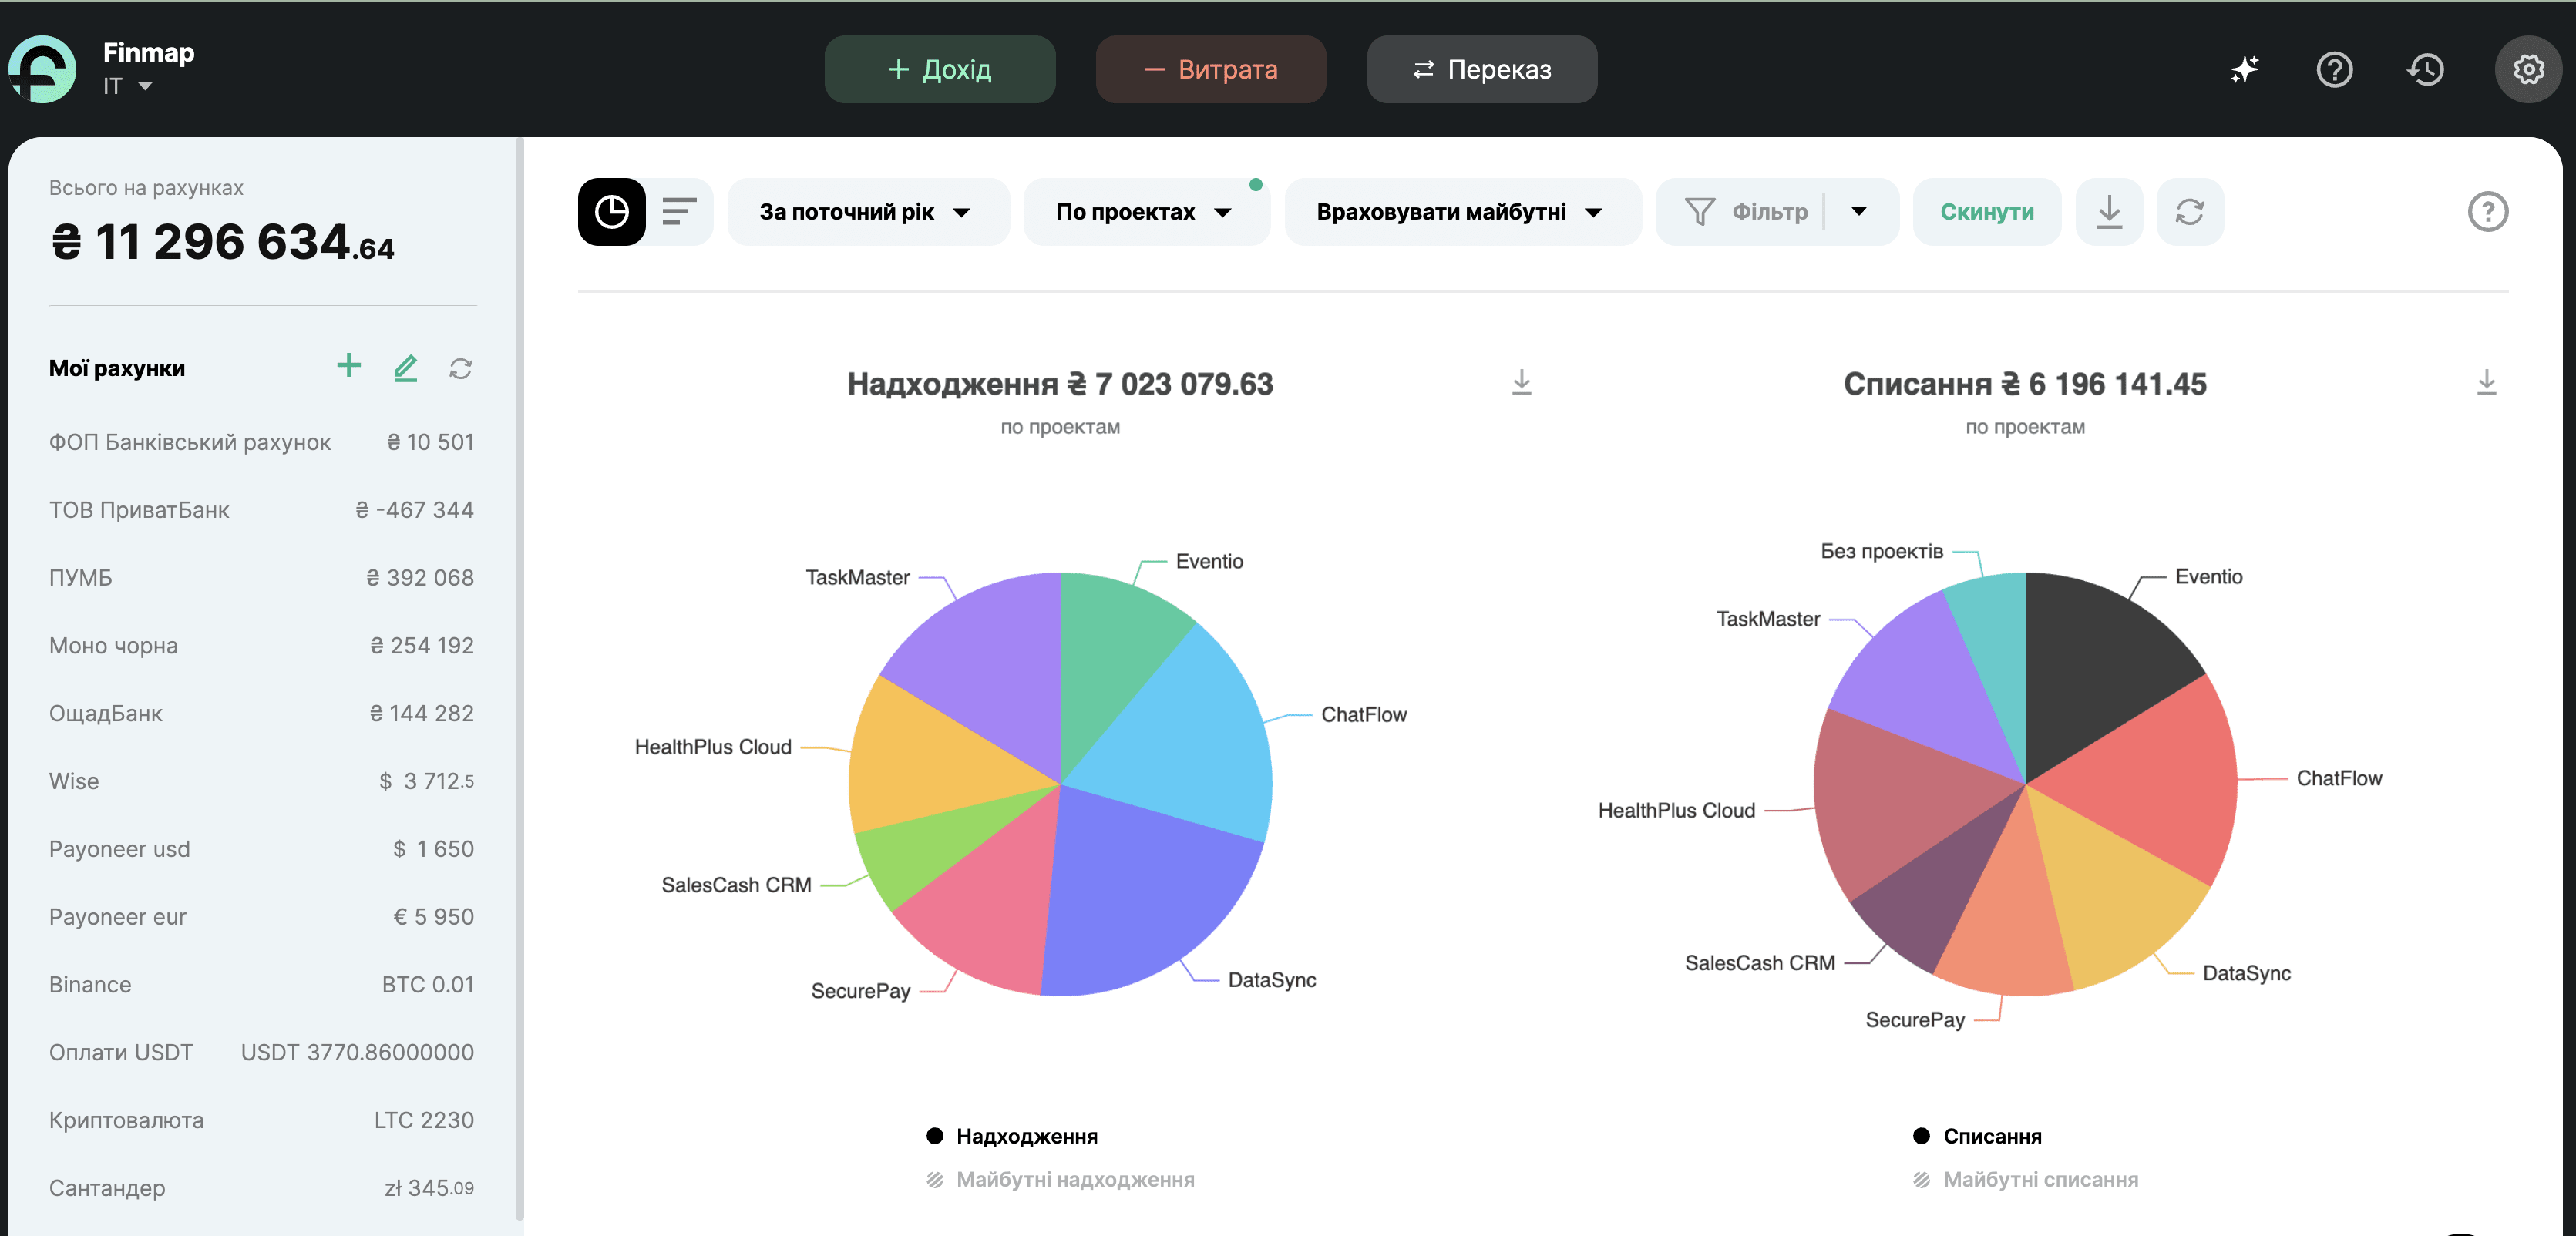2576x1236 pixels.
Task: Switch to bar list view
Action: click(x=679, y=212)
